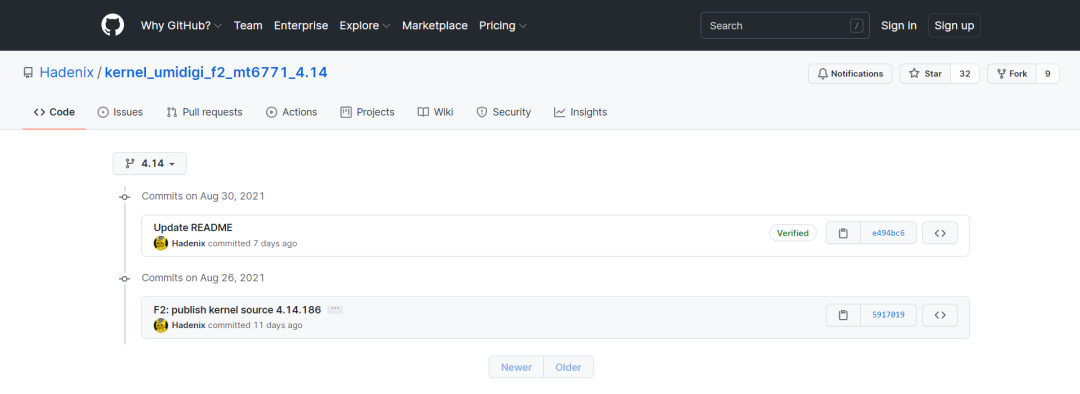Select the Code tab
Image resolution: width=1080 pixels, height=394 pixels.
(x=54, y=112)
